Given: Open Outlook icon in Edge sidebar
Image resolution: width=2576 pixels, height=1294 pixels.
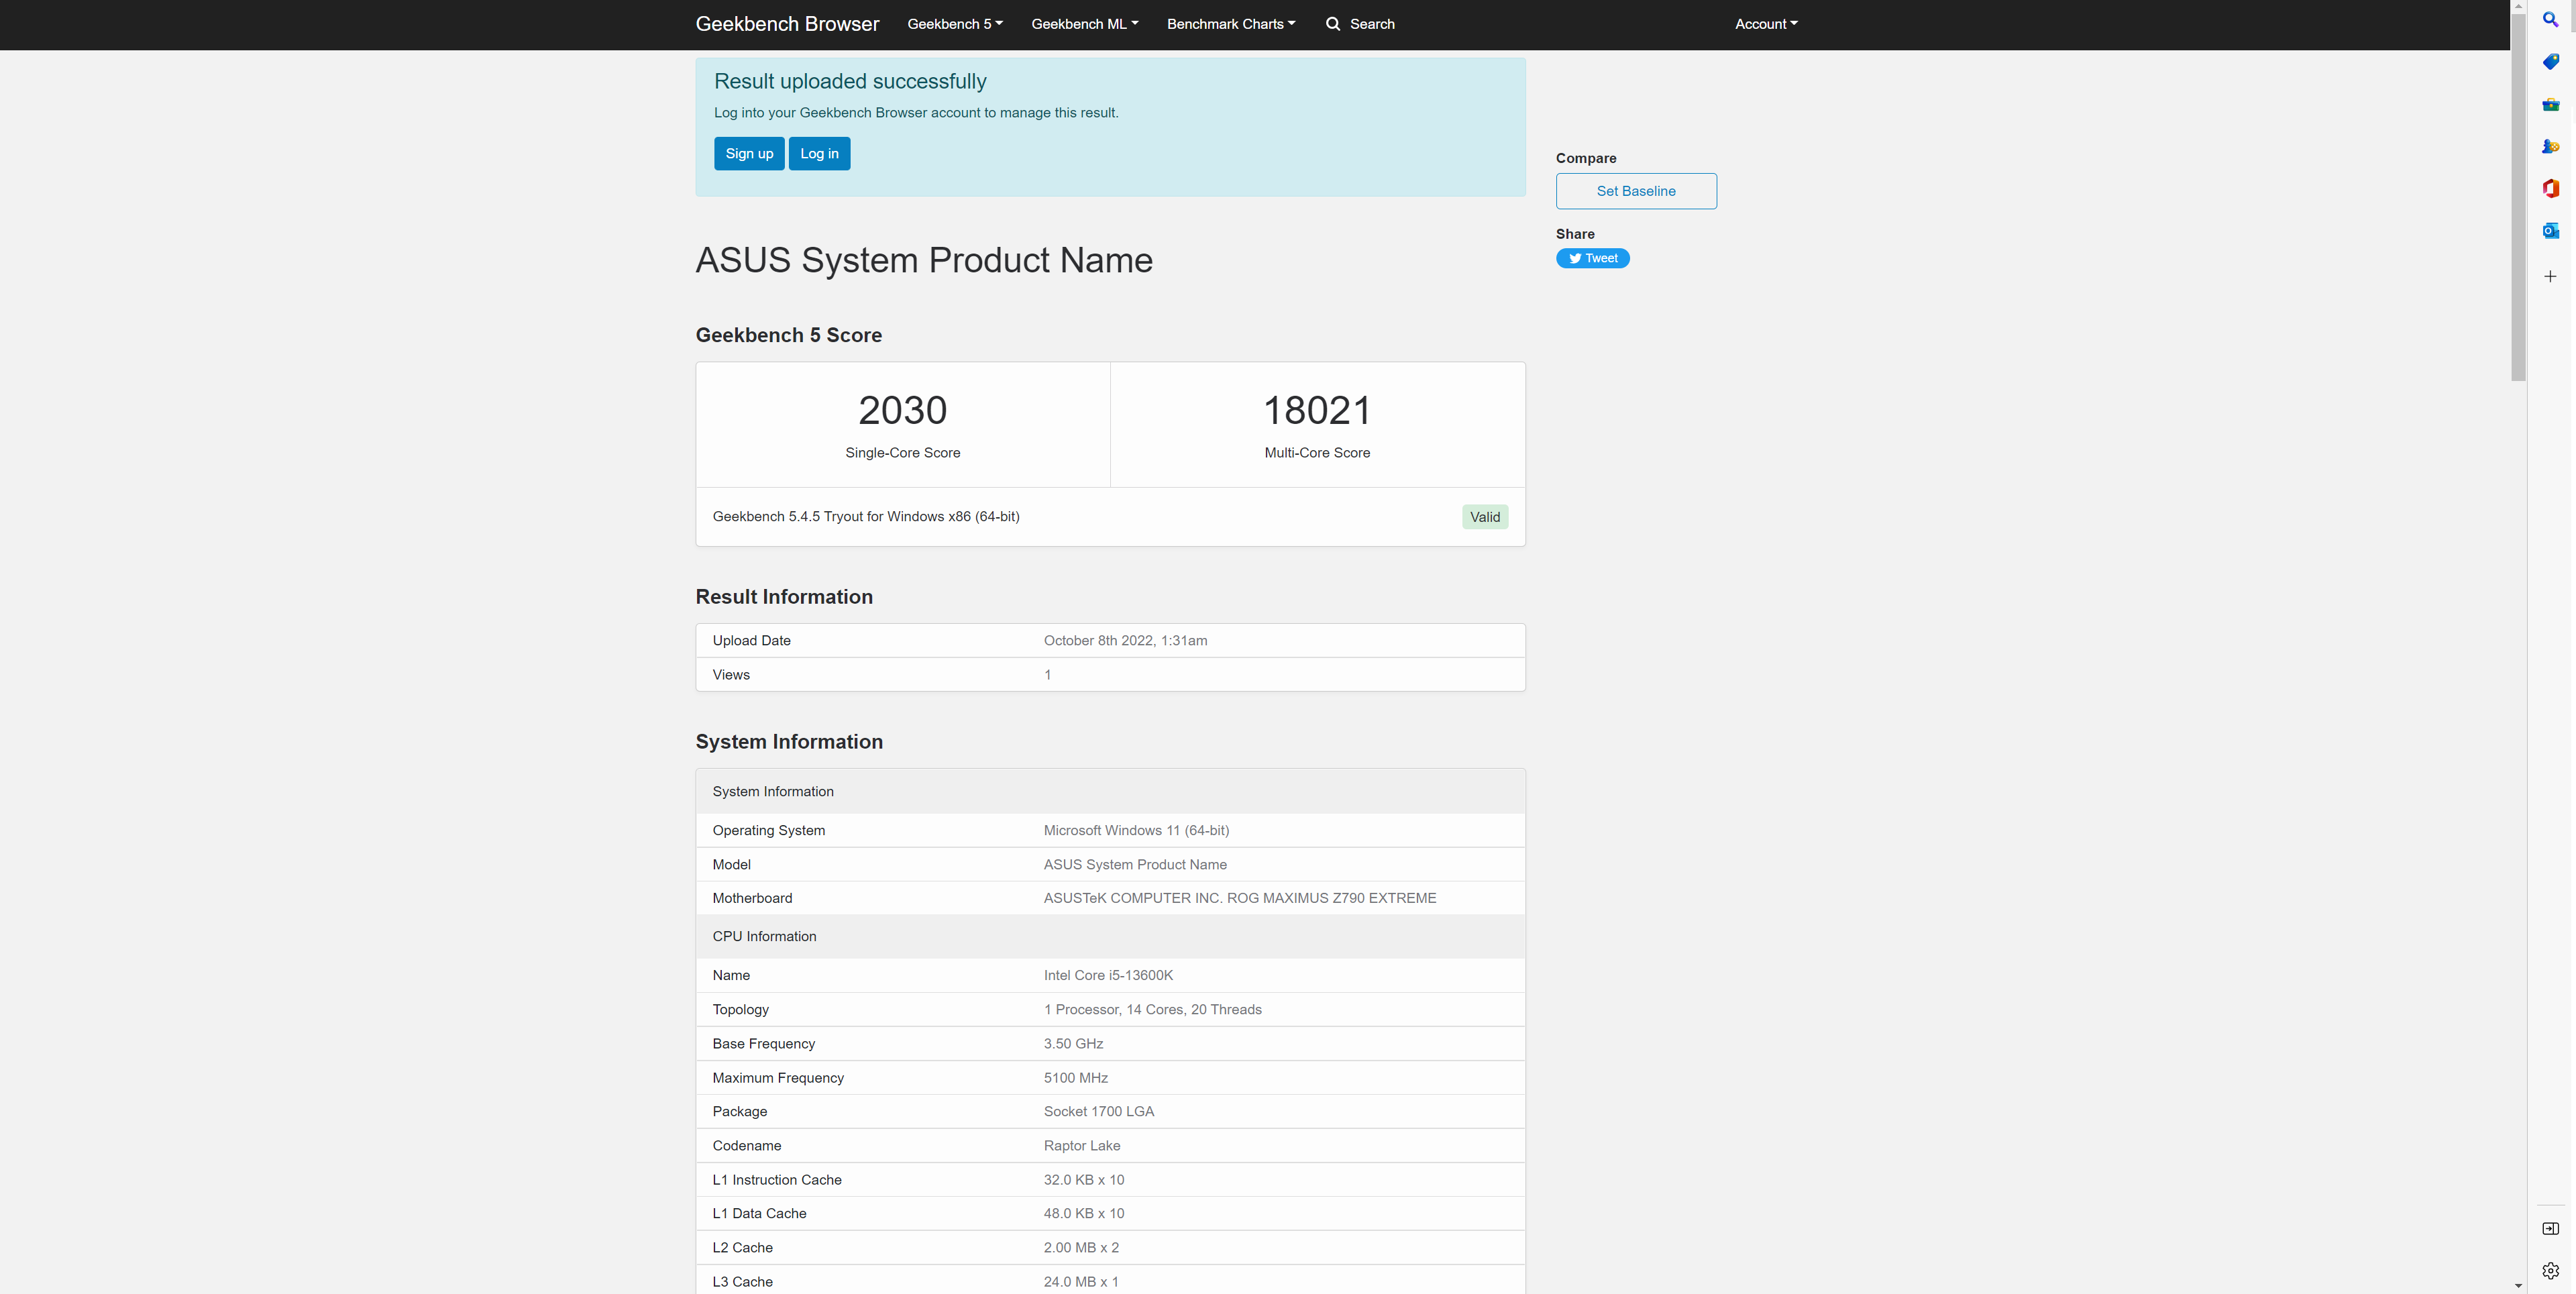Looking at the screenshot, I should [x=2550, y=231].
